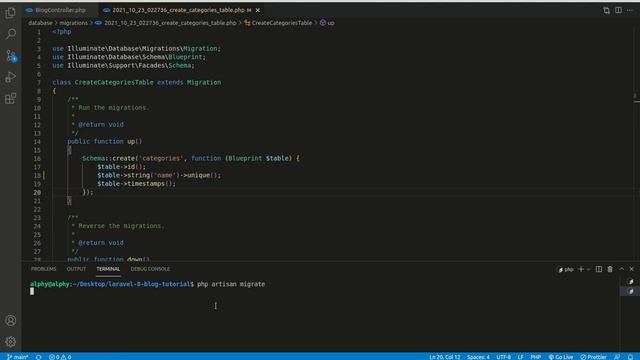Open the Manage gear icon

(11, 341)
